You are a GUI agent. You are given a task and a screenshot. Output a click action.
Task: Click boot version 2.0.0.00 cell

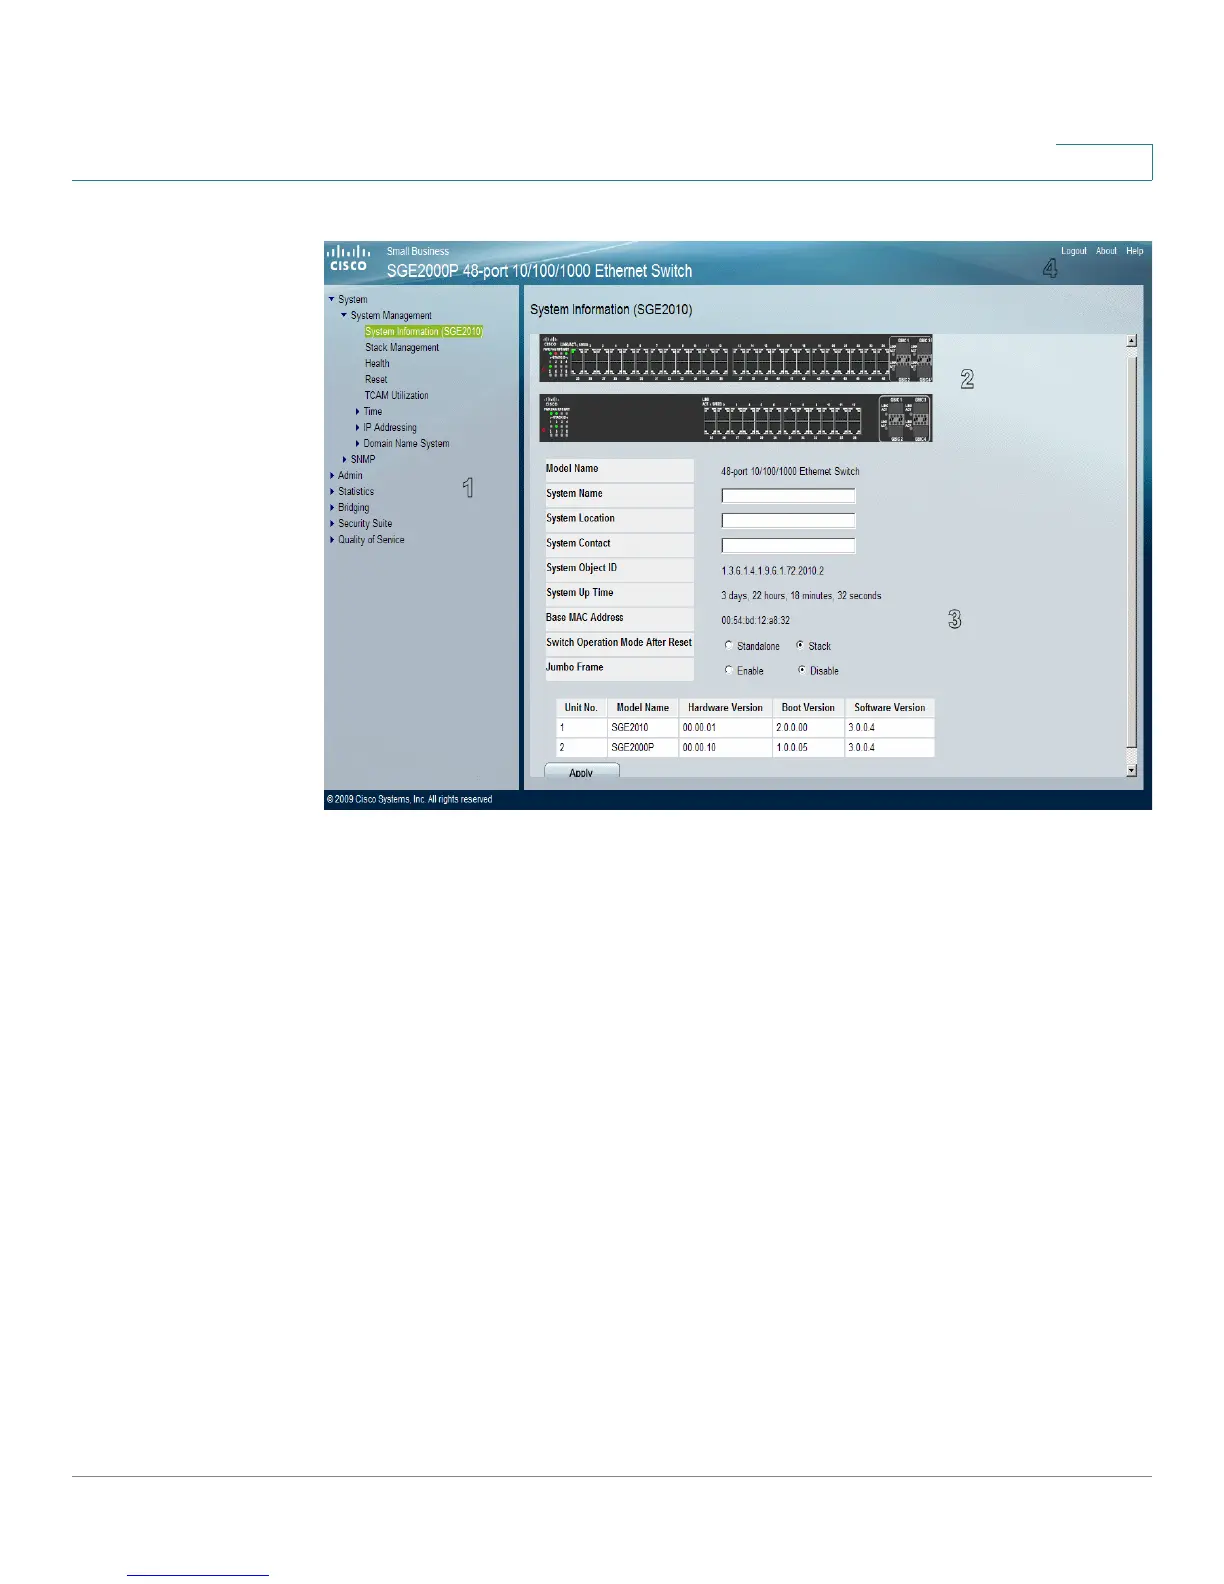point(808,727)
